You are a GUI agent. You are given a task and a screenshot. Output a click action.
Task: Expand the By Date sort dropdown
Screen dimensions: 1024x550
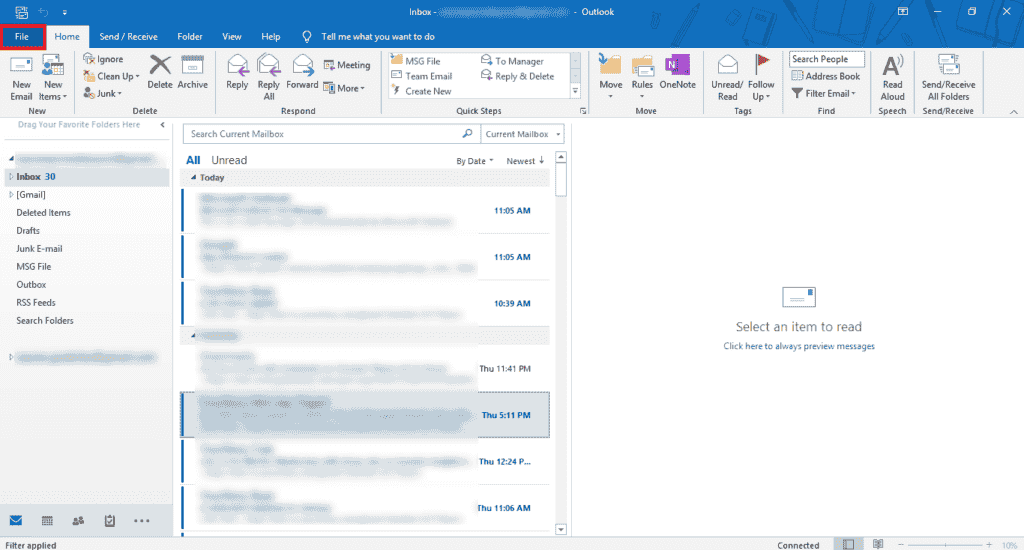tap(475, 161)
